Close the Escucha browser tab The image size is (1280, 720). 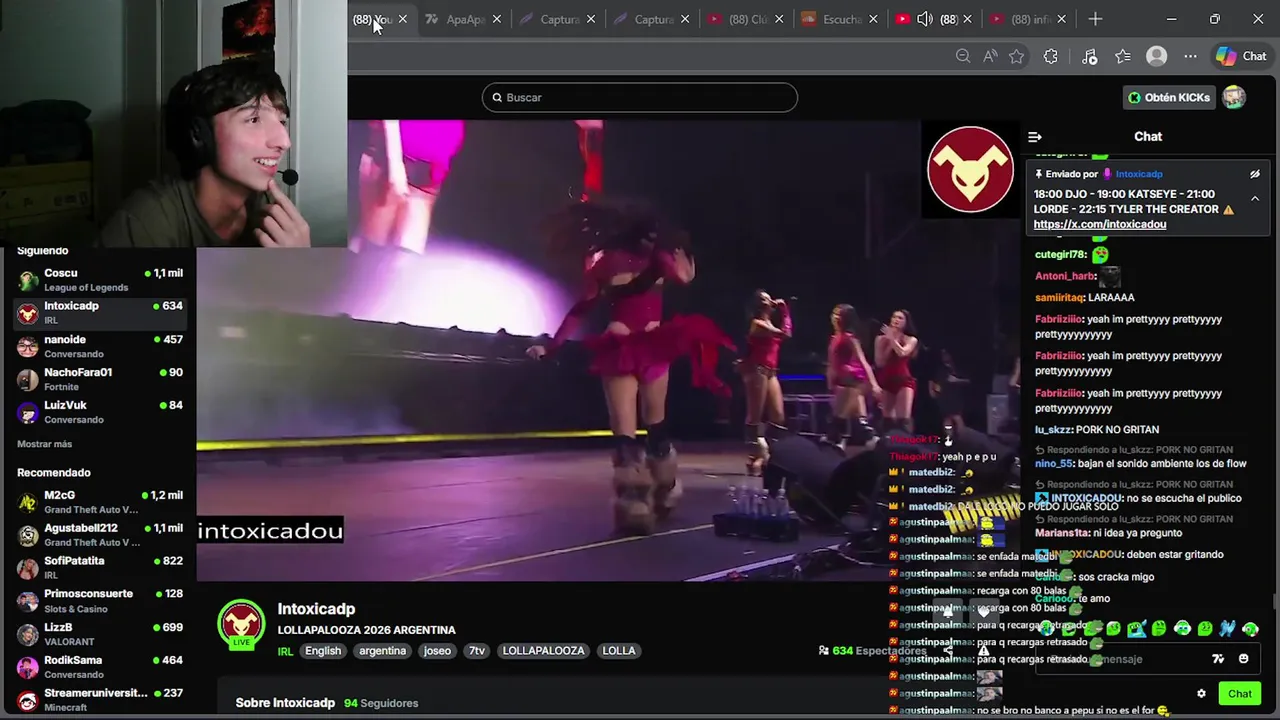[x=873, y=19]
